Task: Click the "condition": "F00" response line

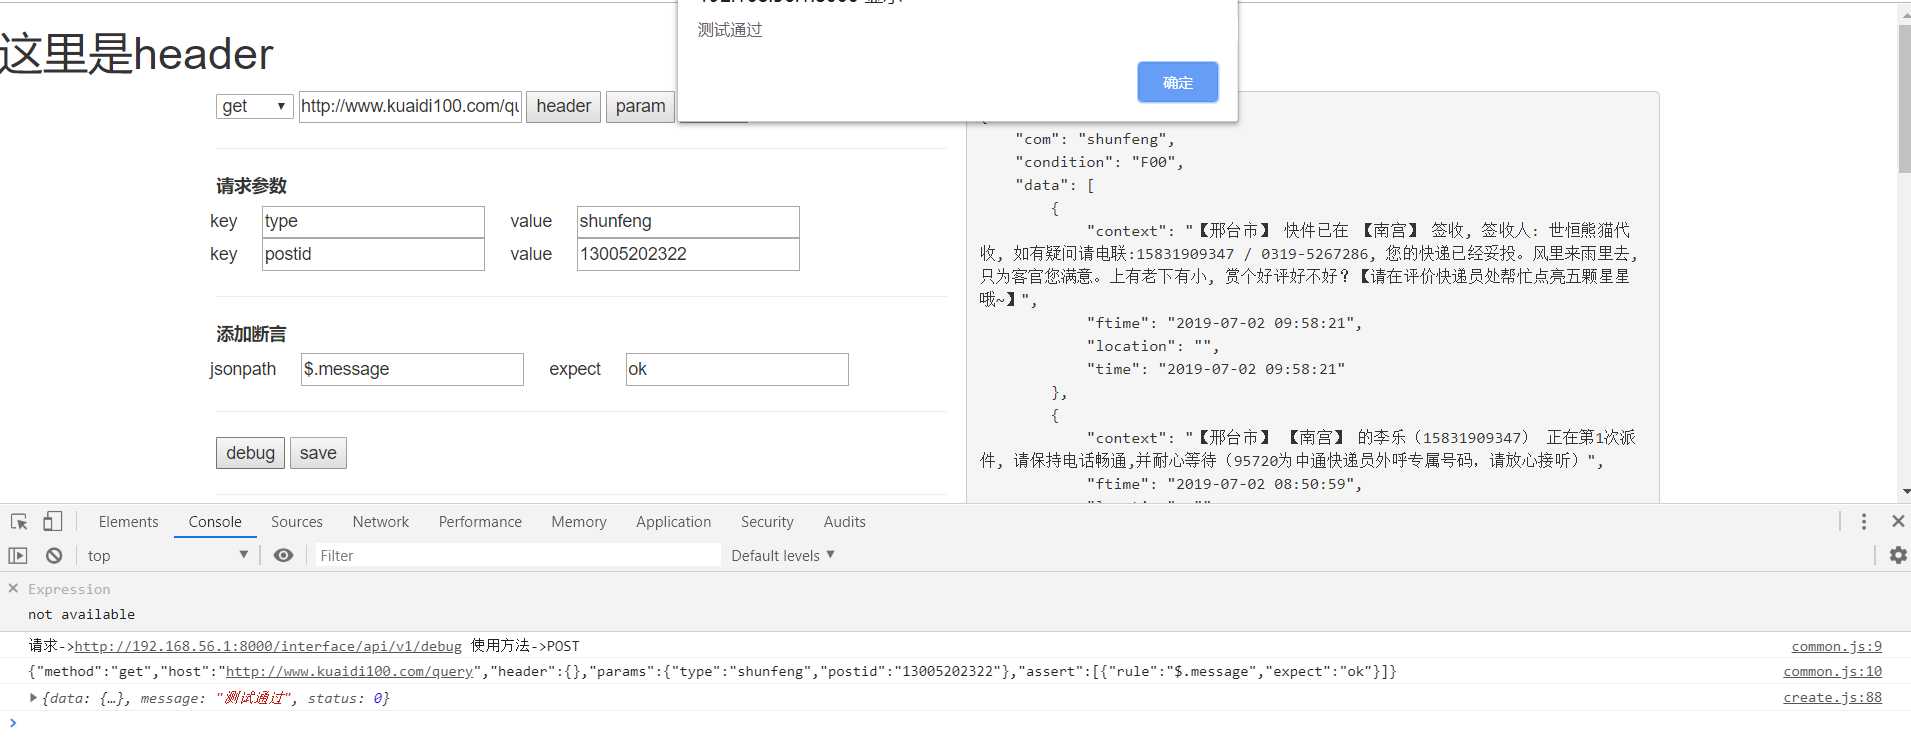Action: pos(1099,162)
